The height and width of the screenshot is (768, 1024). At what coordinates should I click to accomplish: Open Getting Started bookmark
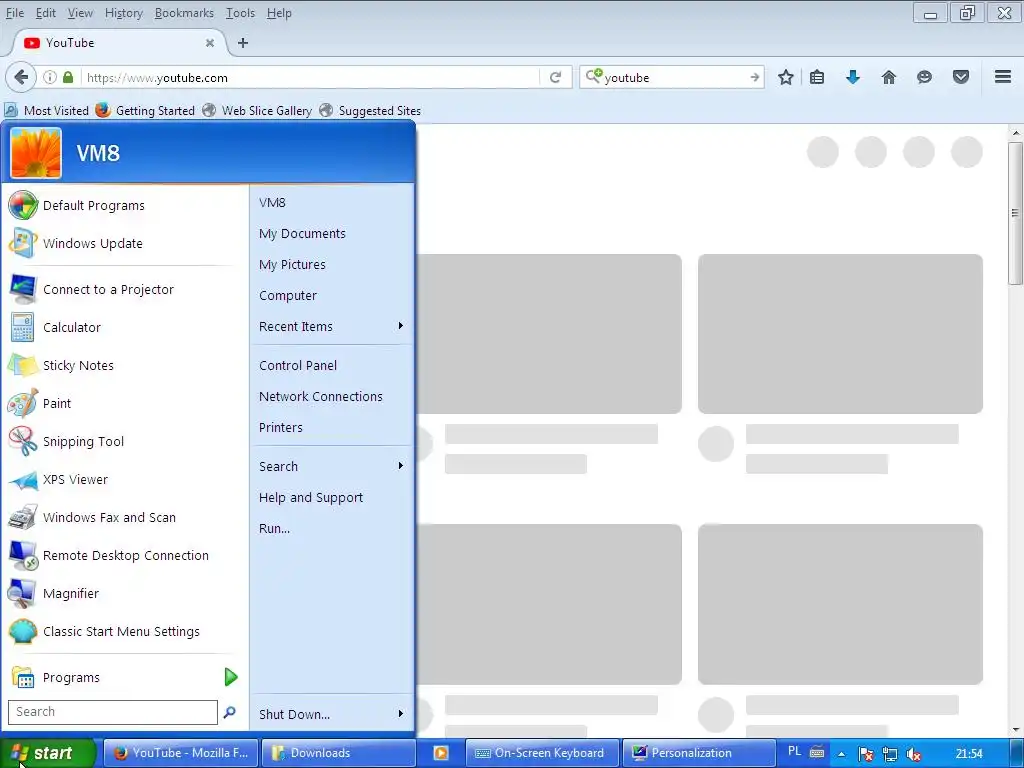pyautogui.click(x=145, y=110)
